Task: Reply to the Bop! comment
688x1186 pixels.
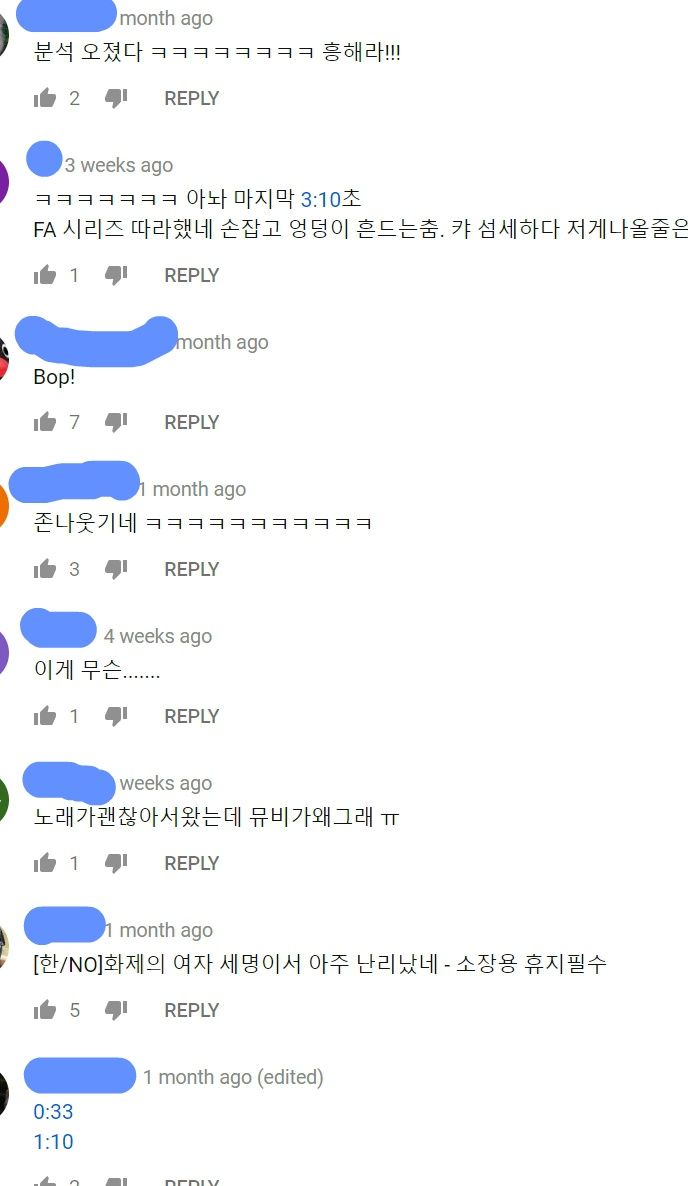Action: 192,422
